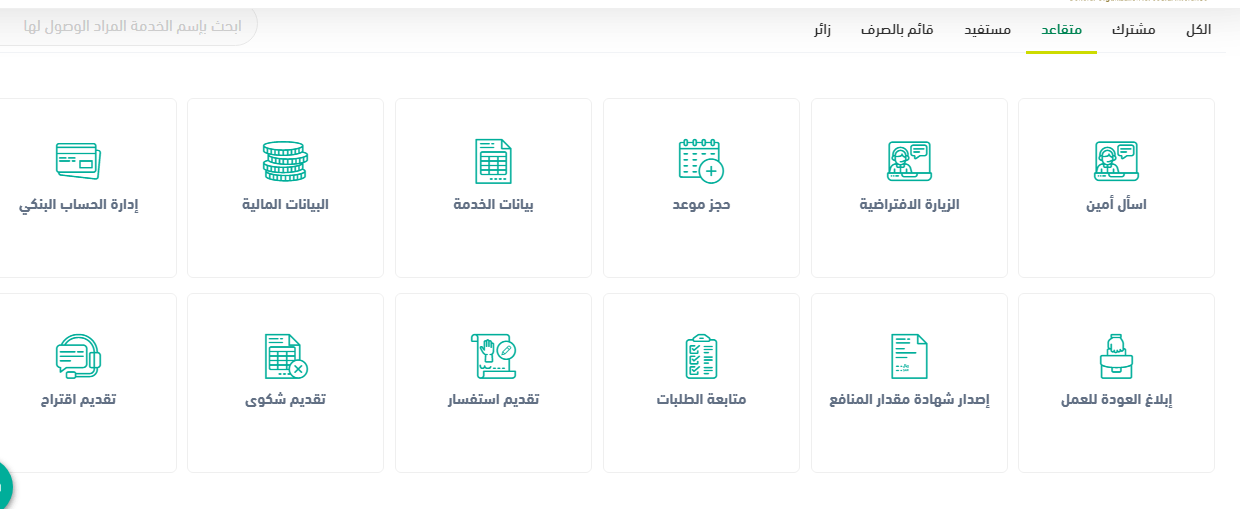Select متابعة الطلبات clipboard checklist icon

click(x=700, y=357)
